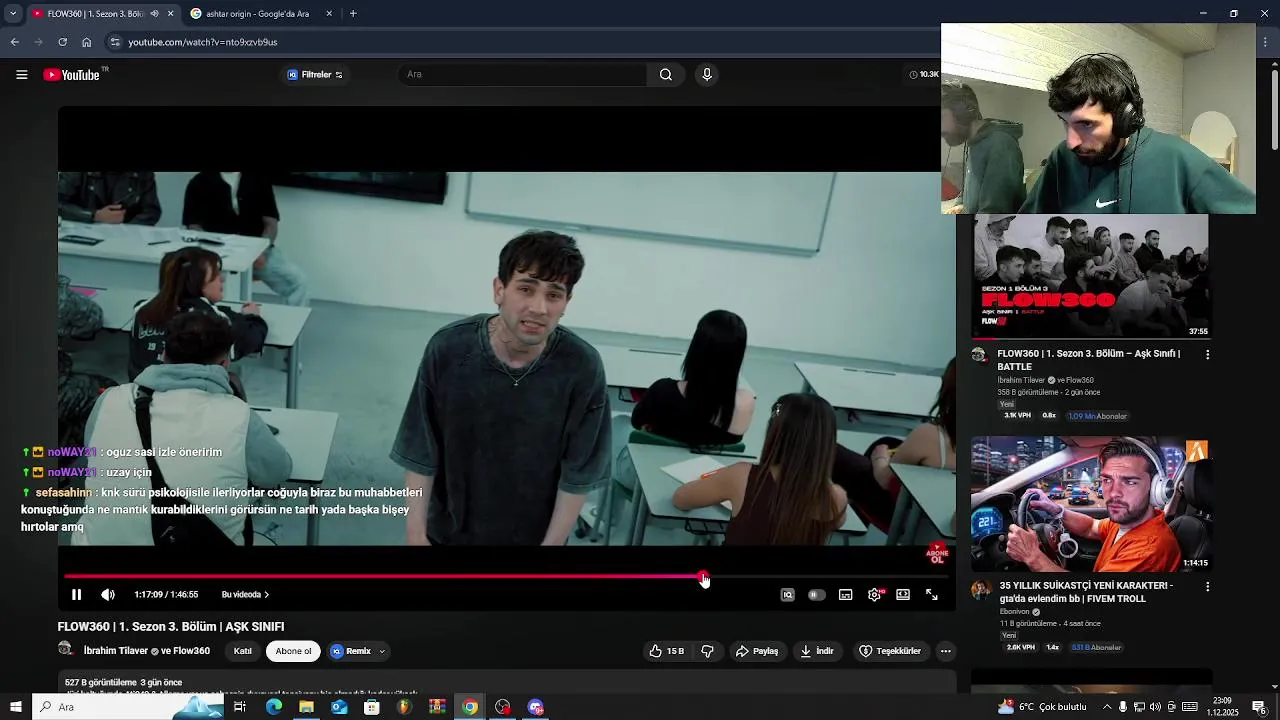
Task: Click the Remix button
Action: 351,651
